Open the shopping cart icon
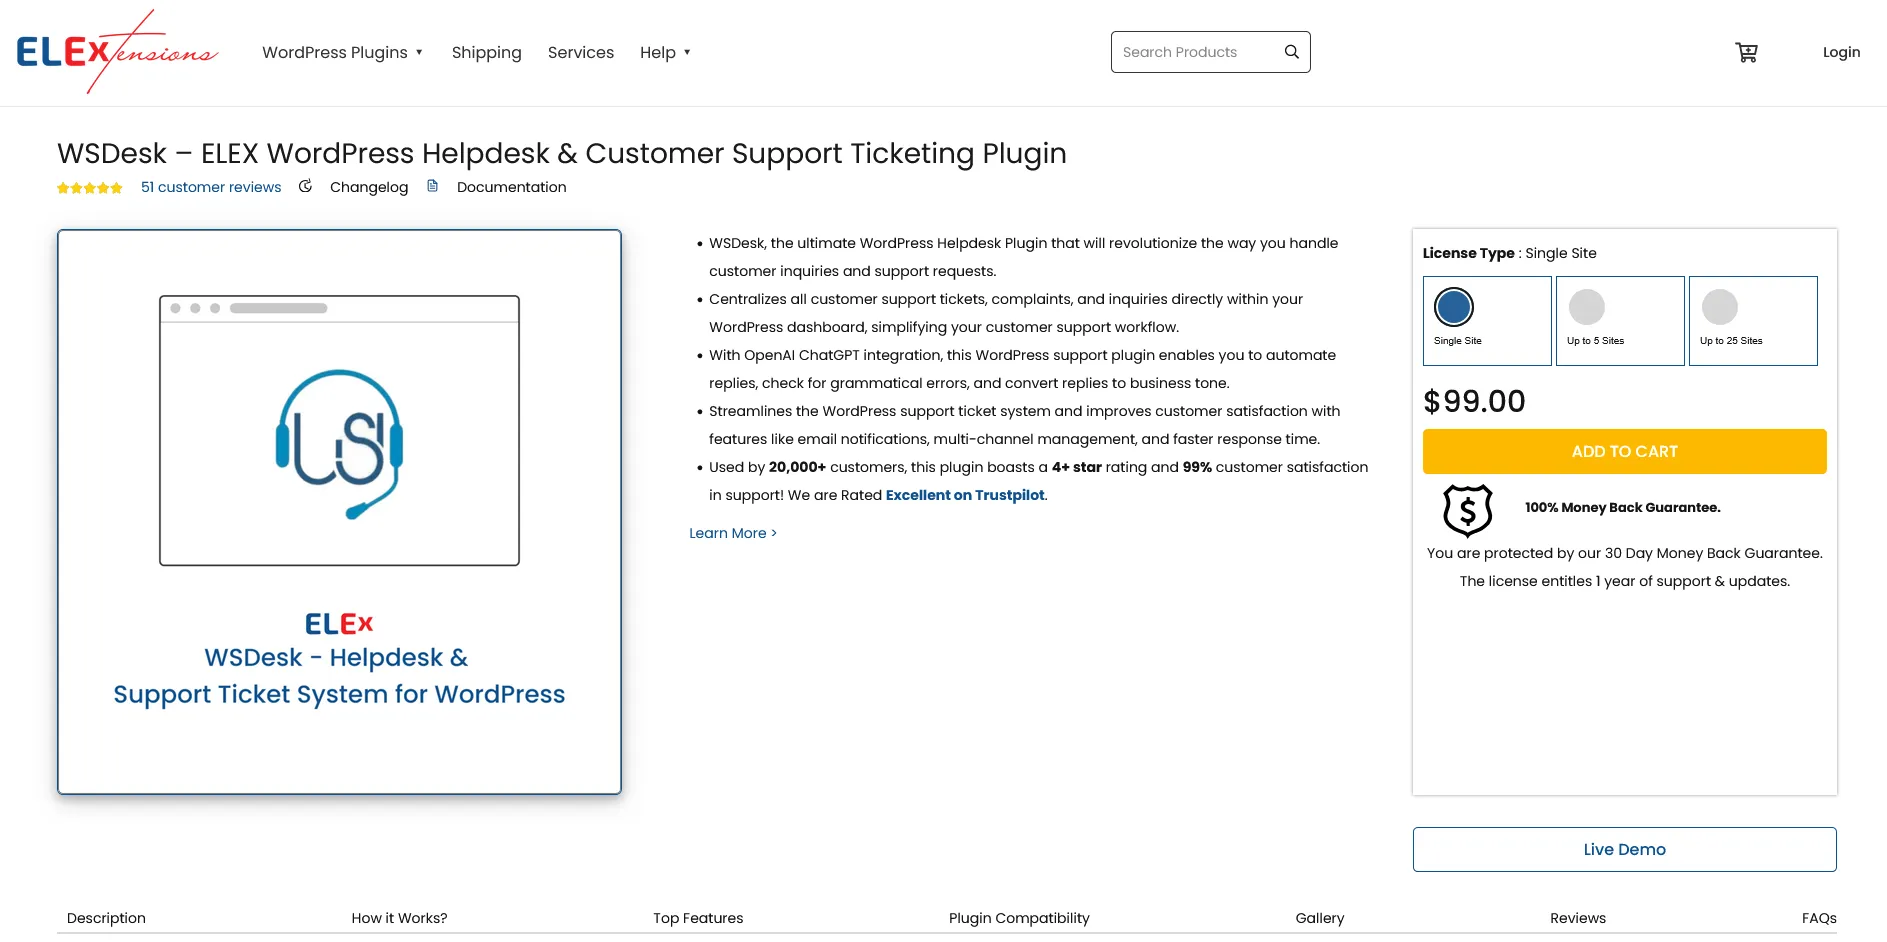 click(1746, 52)
